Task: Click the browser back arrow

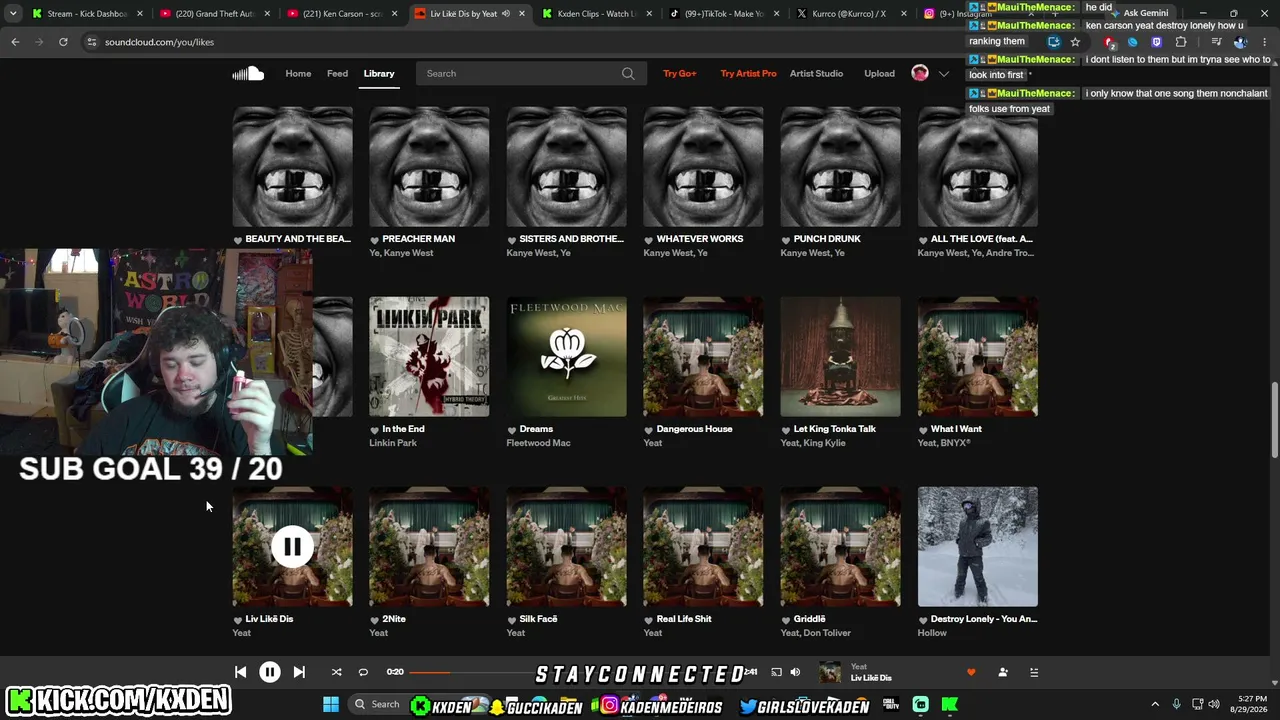Action: (15, 42)
